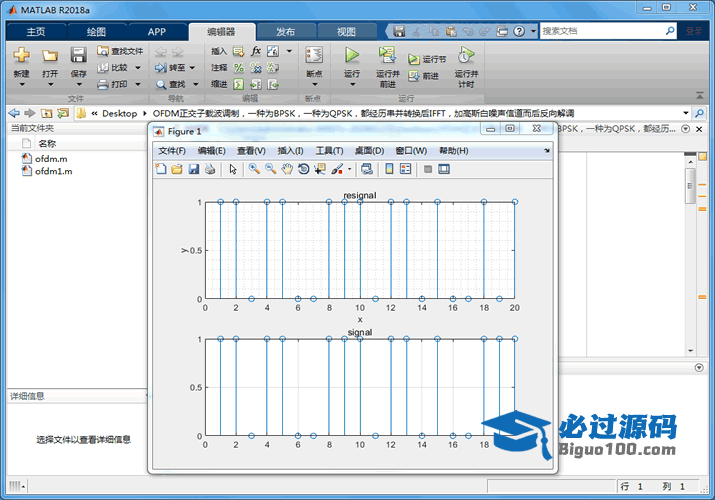Click the Zoom In tool in Figure toolbar
Image resolution: width=715 pixels, height=500 pixels.
click(254, 169)
